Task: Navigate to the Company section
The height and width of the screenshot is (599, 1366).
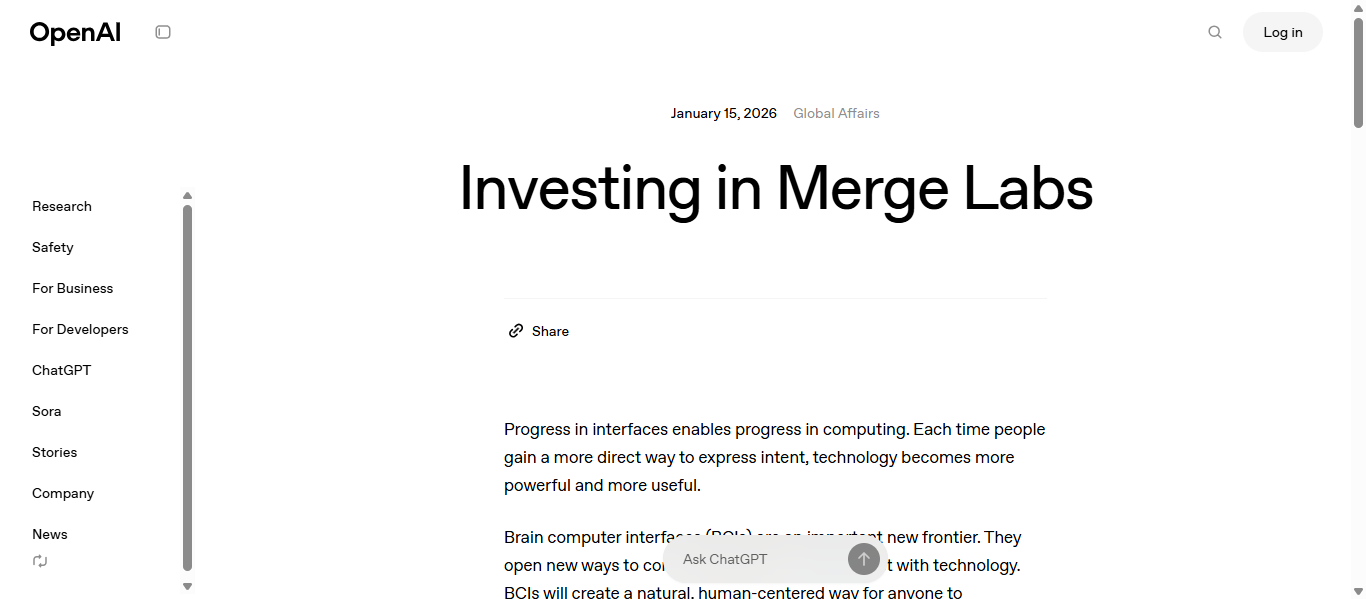Action: point(63,493)
